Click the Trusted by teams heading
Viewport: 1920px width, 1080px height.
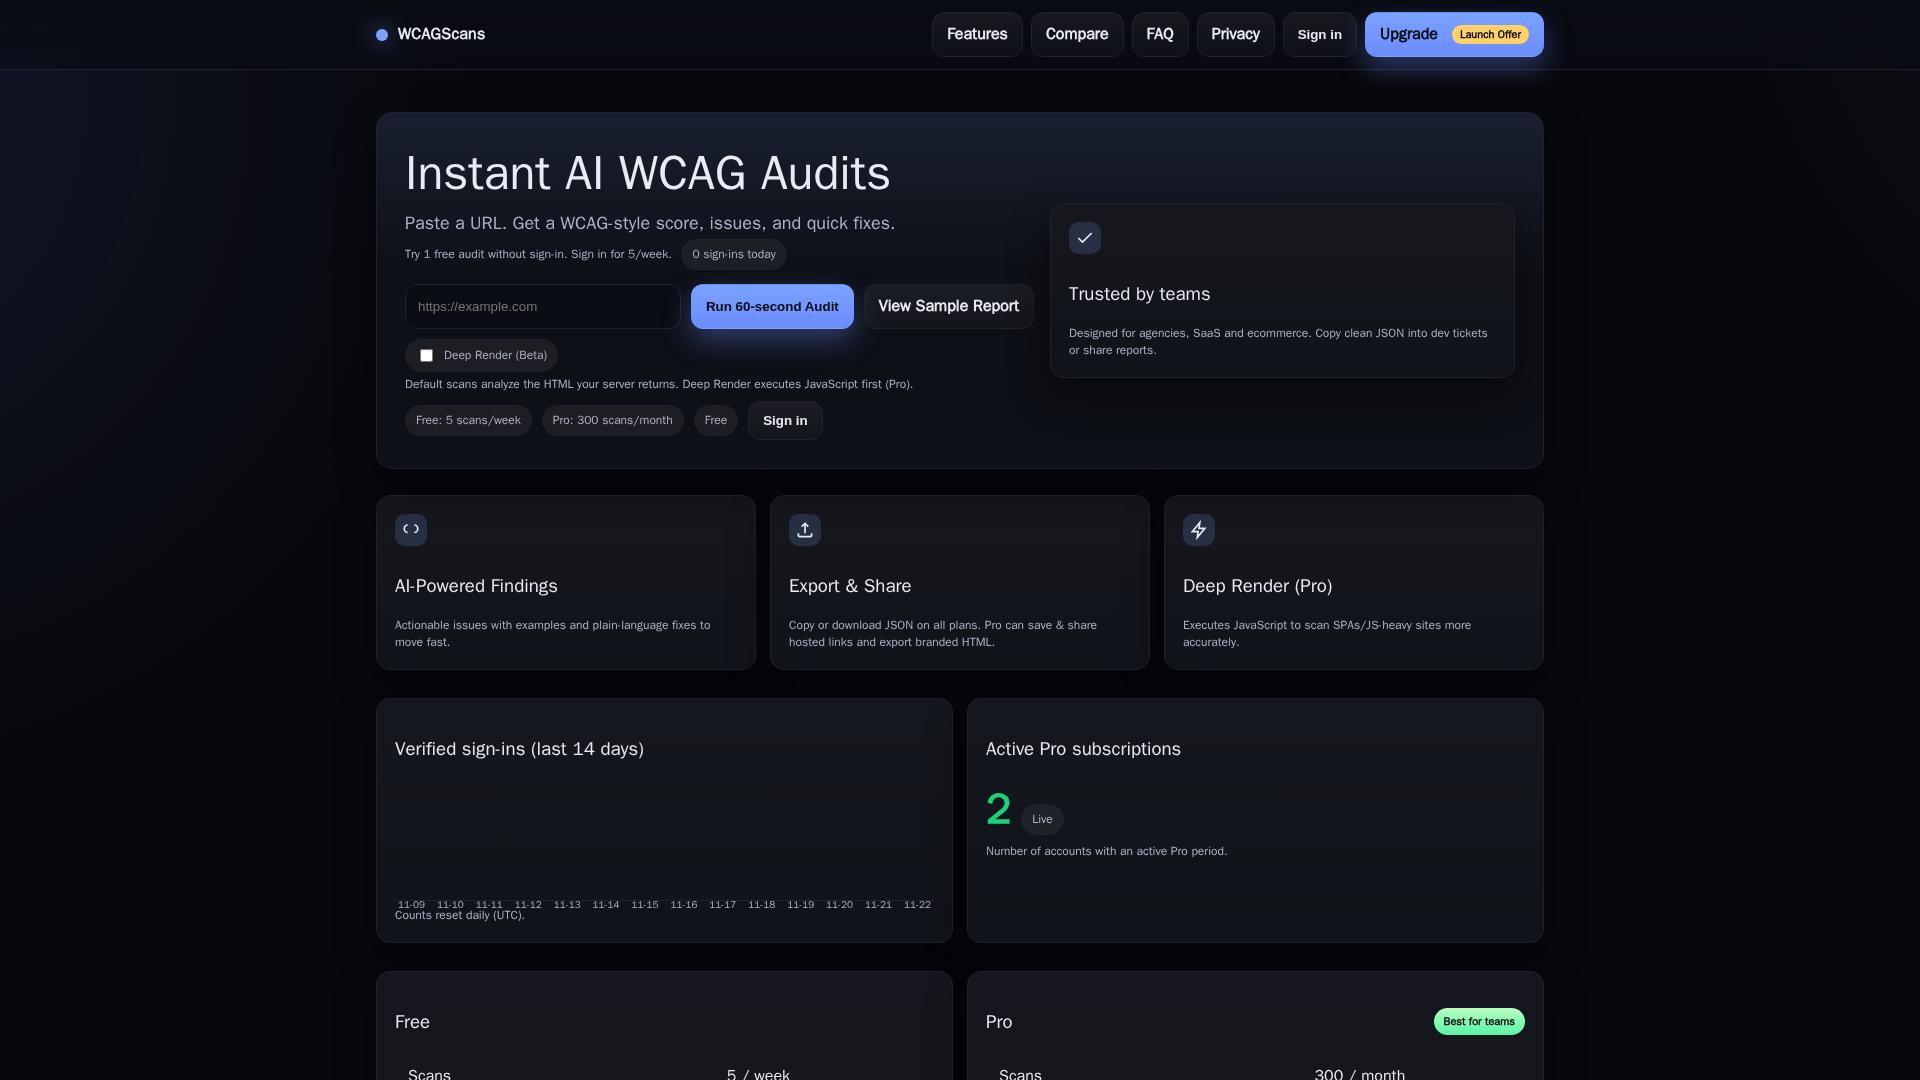tap(1139, 295)
